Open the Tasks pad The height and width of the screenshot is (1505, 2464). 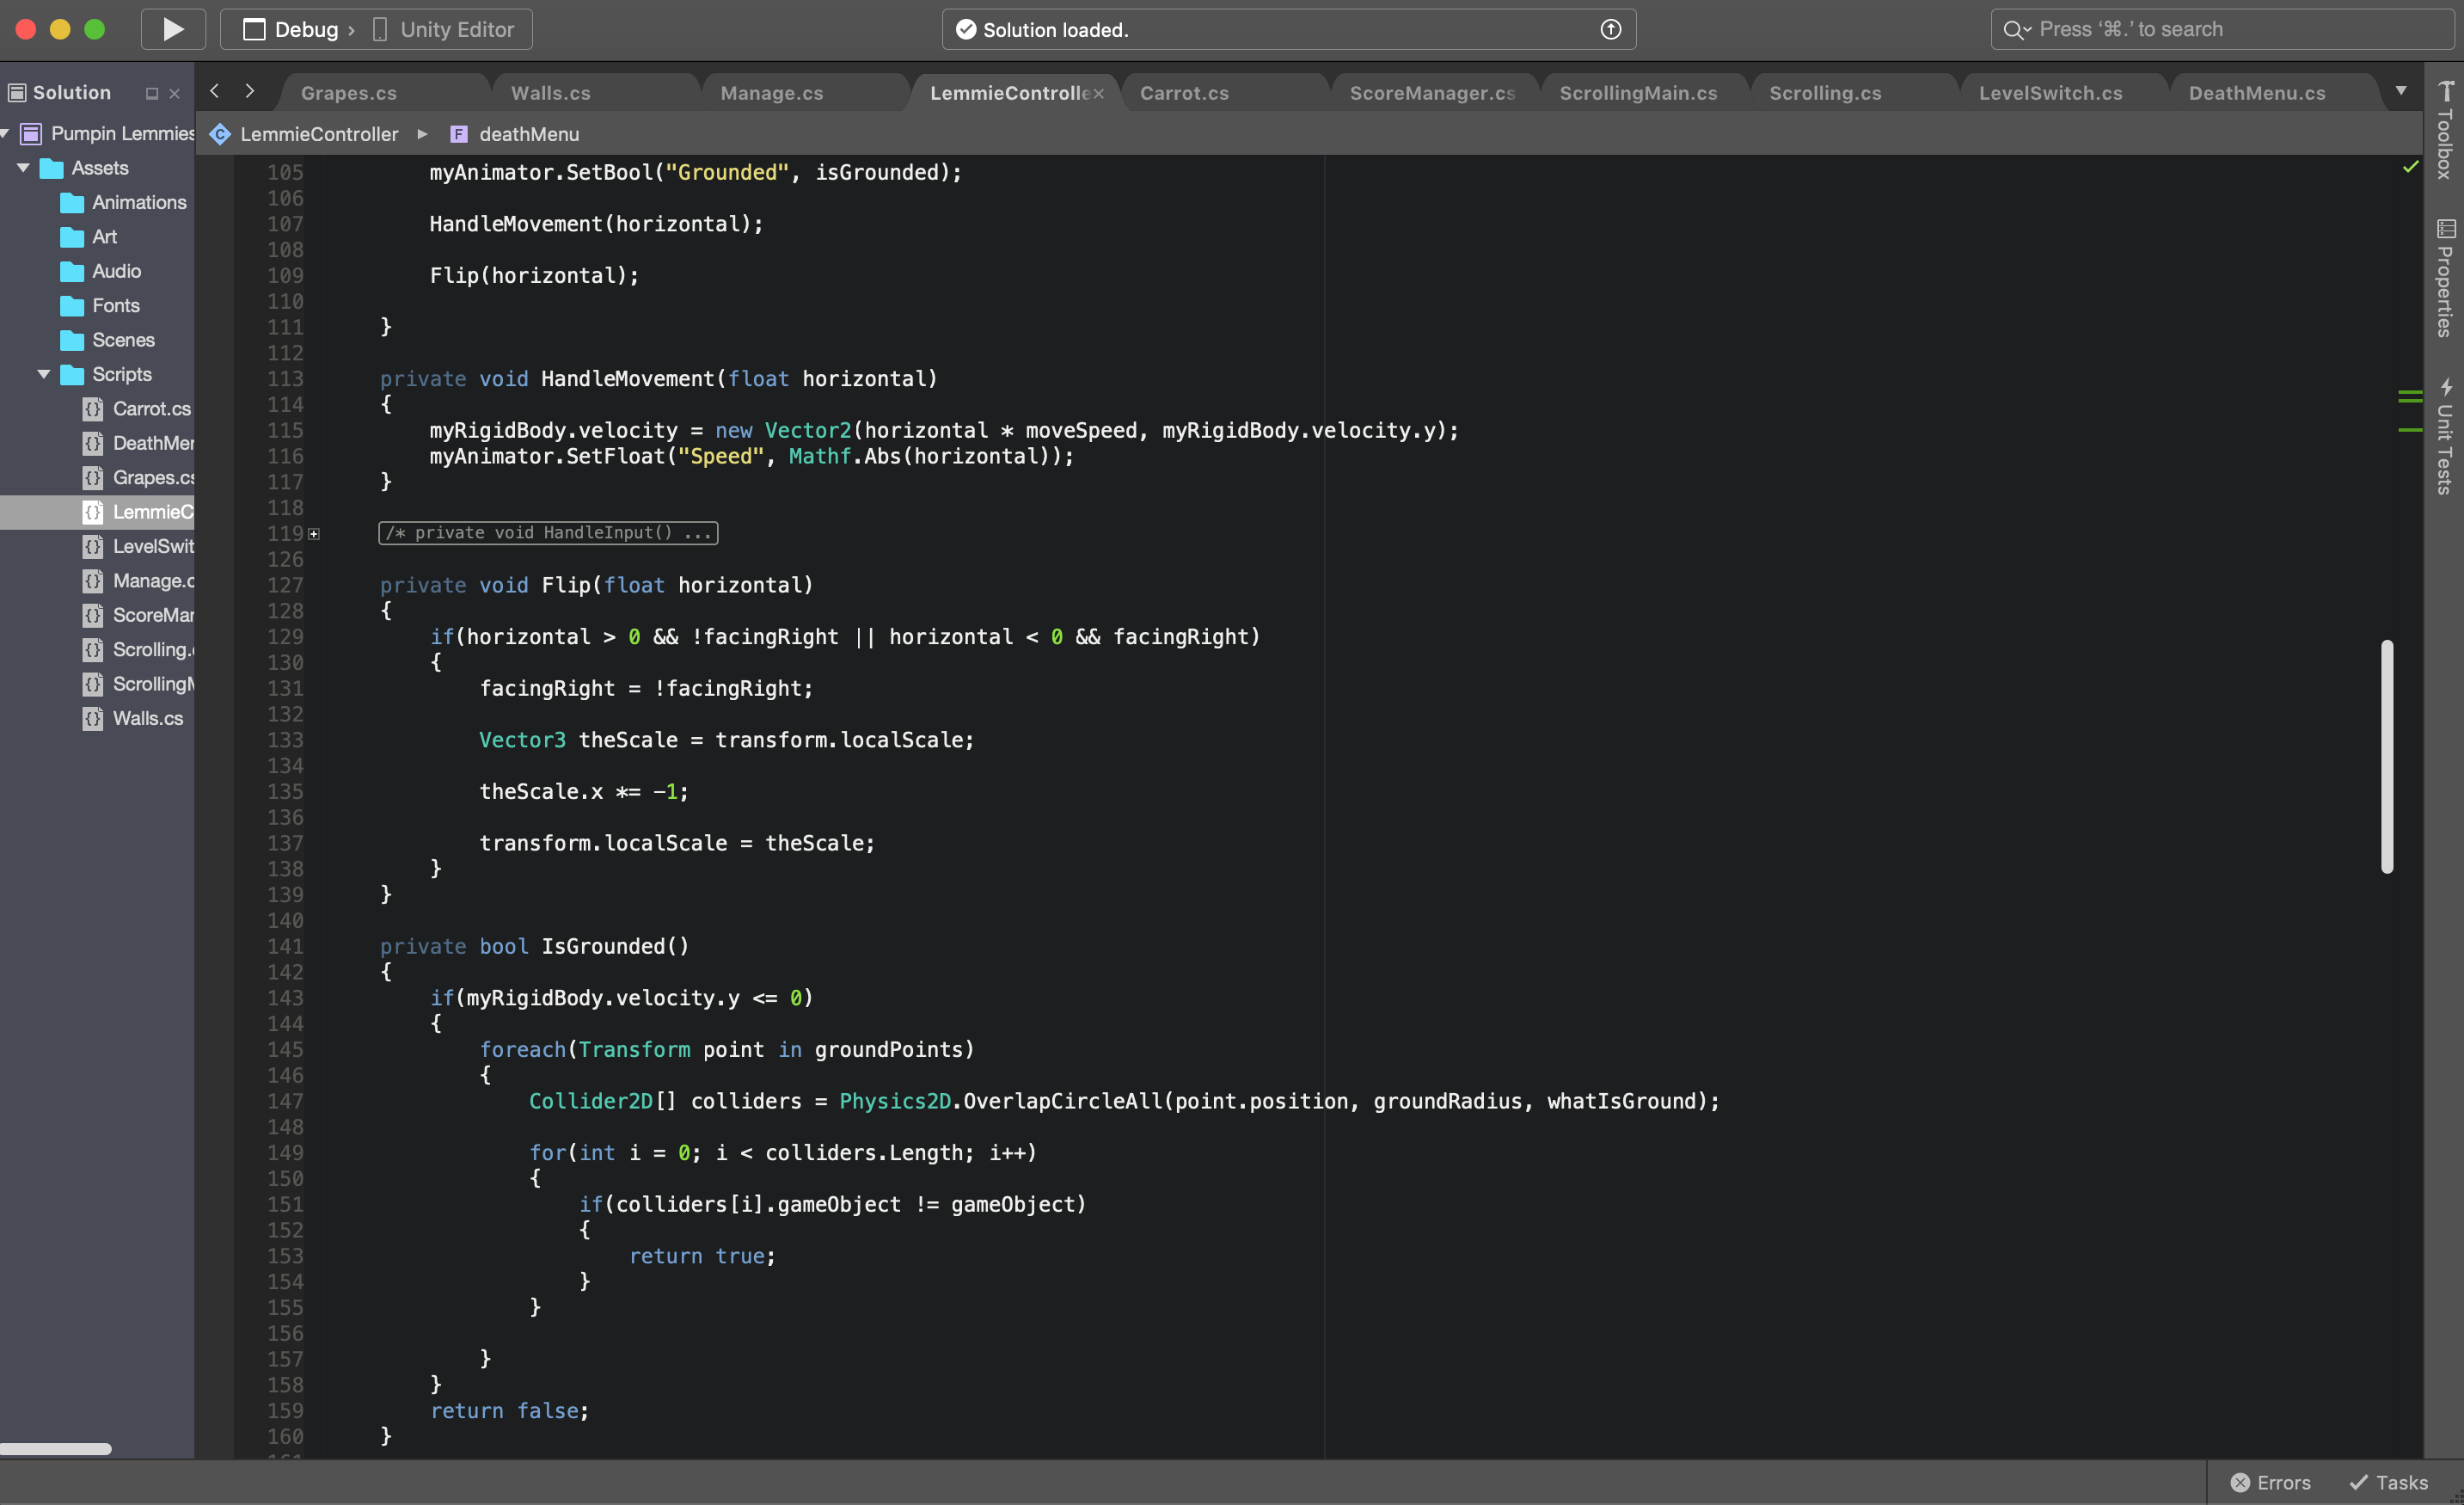(2388, 1482)
